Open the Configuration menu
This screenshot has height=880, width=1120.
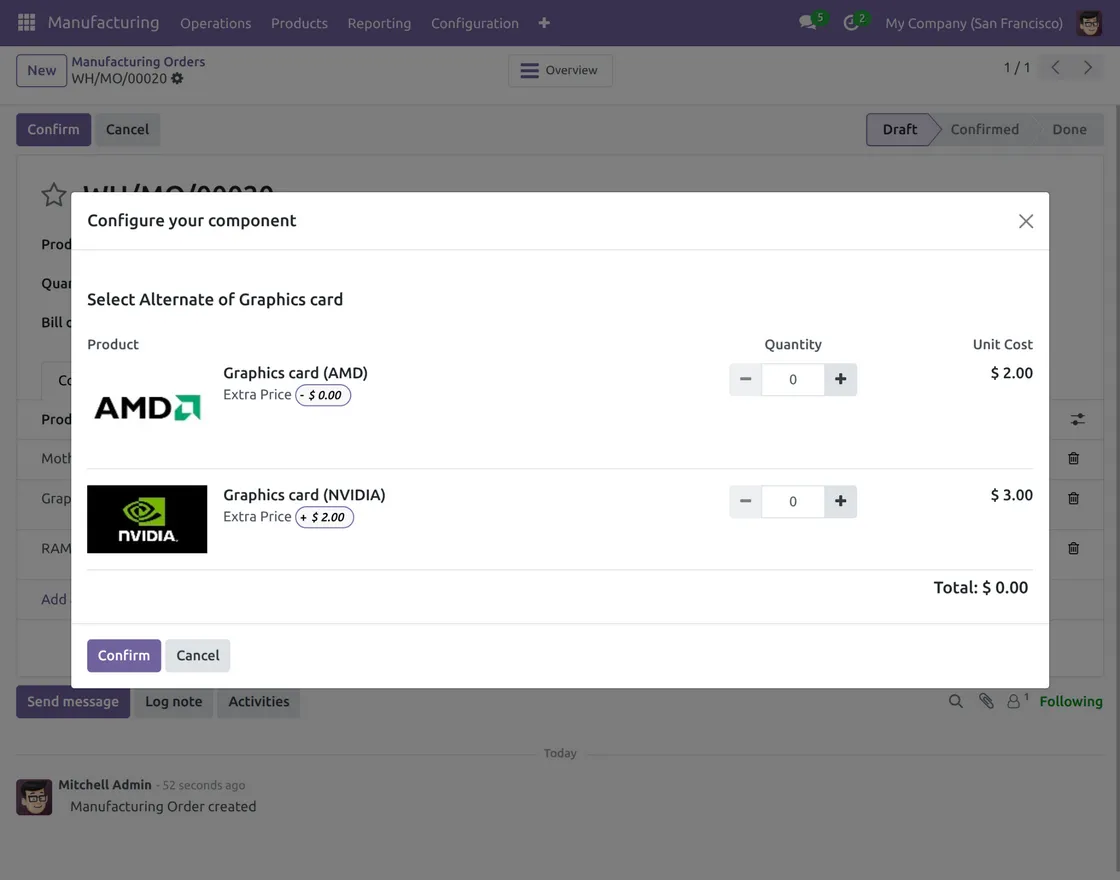[x=475, y=23]
